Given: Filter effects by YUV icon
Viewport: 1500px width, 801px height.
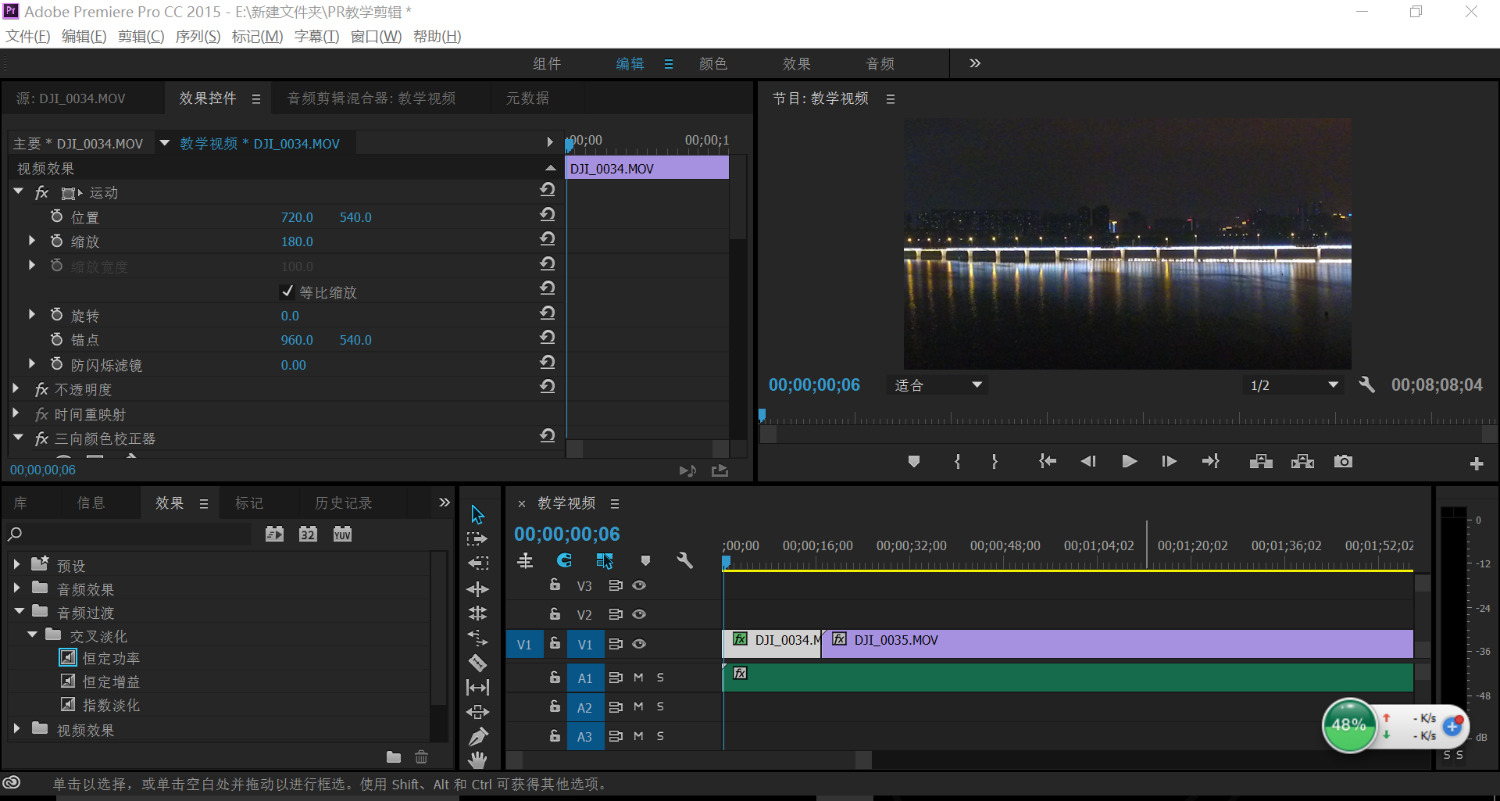Looking at the screenshot, I should click(x=342, y=534).
